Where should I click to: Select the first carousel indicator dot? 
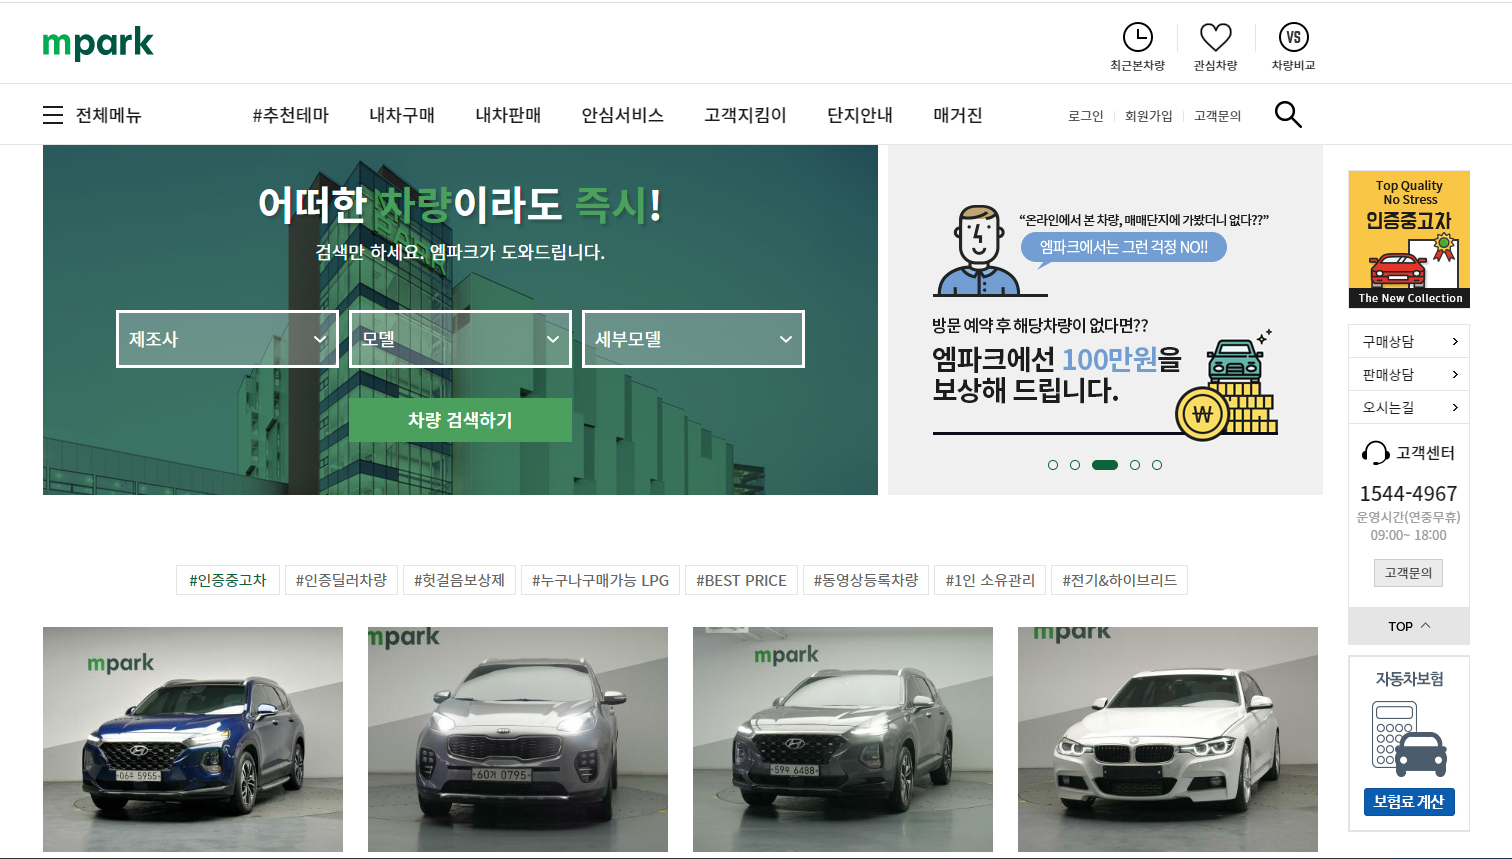click(1052, 465)
